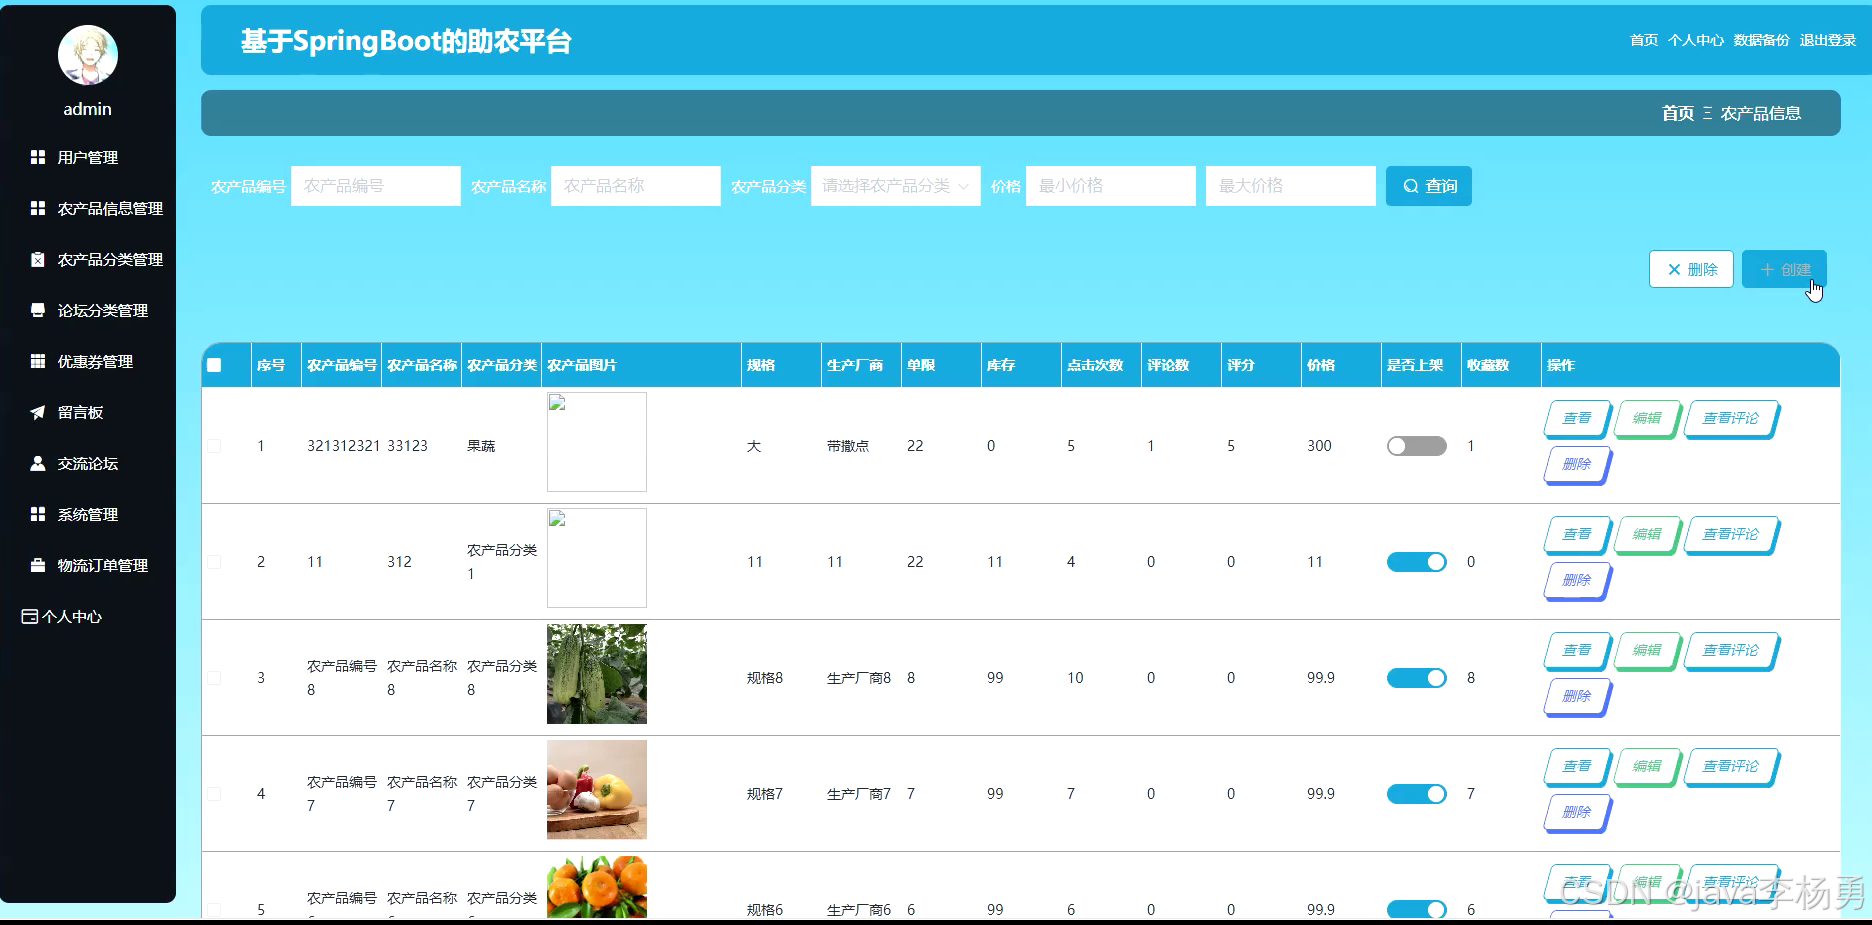Click the X icon on 删除 button

[1674, 269]
